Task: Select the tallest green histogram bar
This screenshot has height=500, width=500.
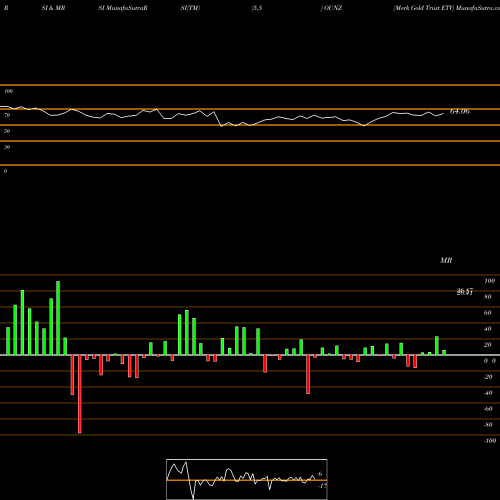Action: tap(58, 318)
